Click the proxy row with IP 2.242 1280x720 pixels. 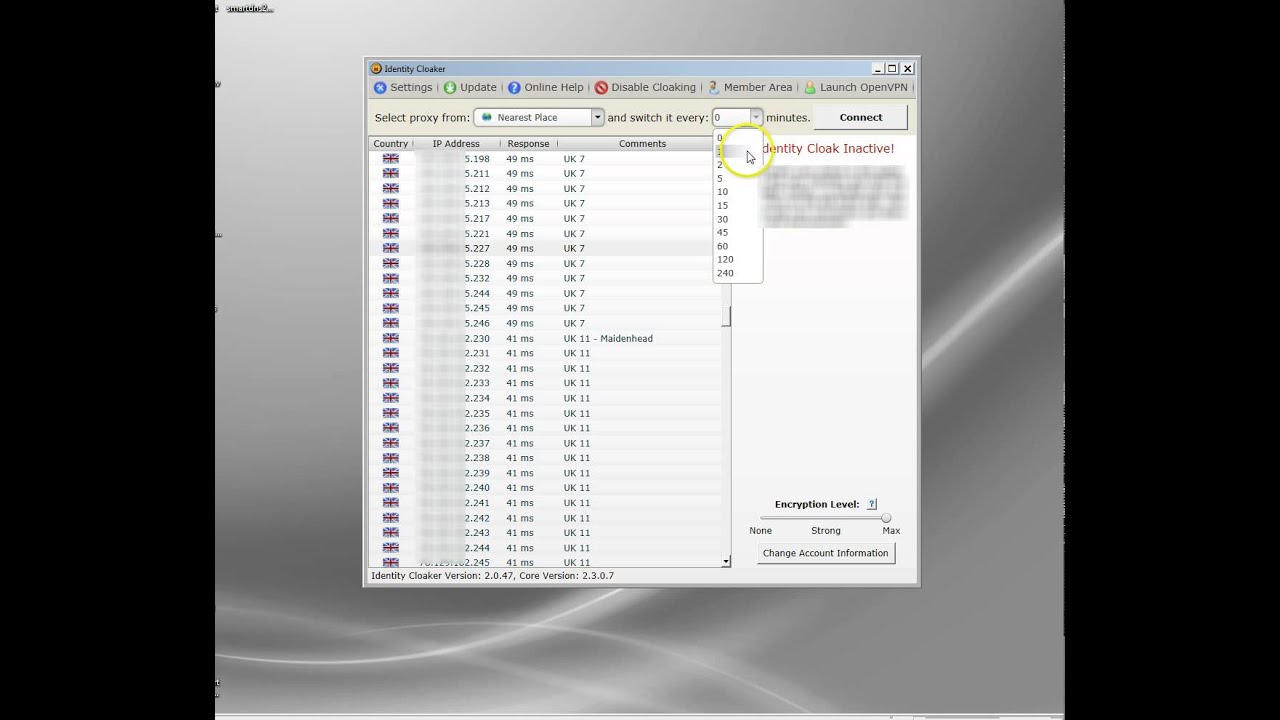pyautogui.click(x=545, y=518)
